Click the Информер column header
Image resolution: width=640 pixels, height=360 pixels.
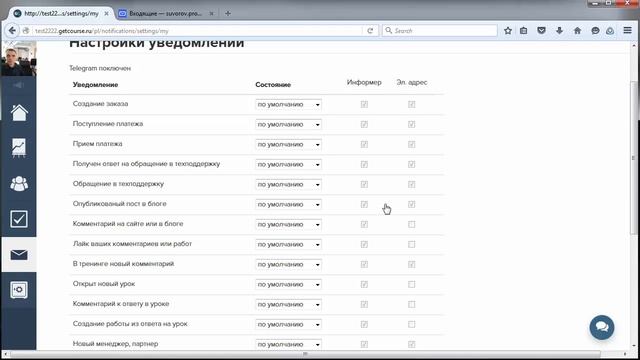pyautogui.click(x=364, y=82)
